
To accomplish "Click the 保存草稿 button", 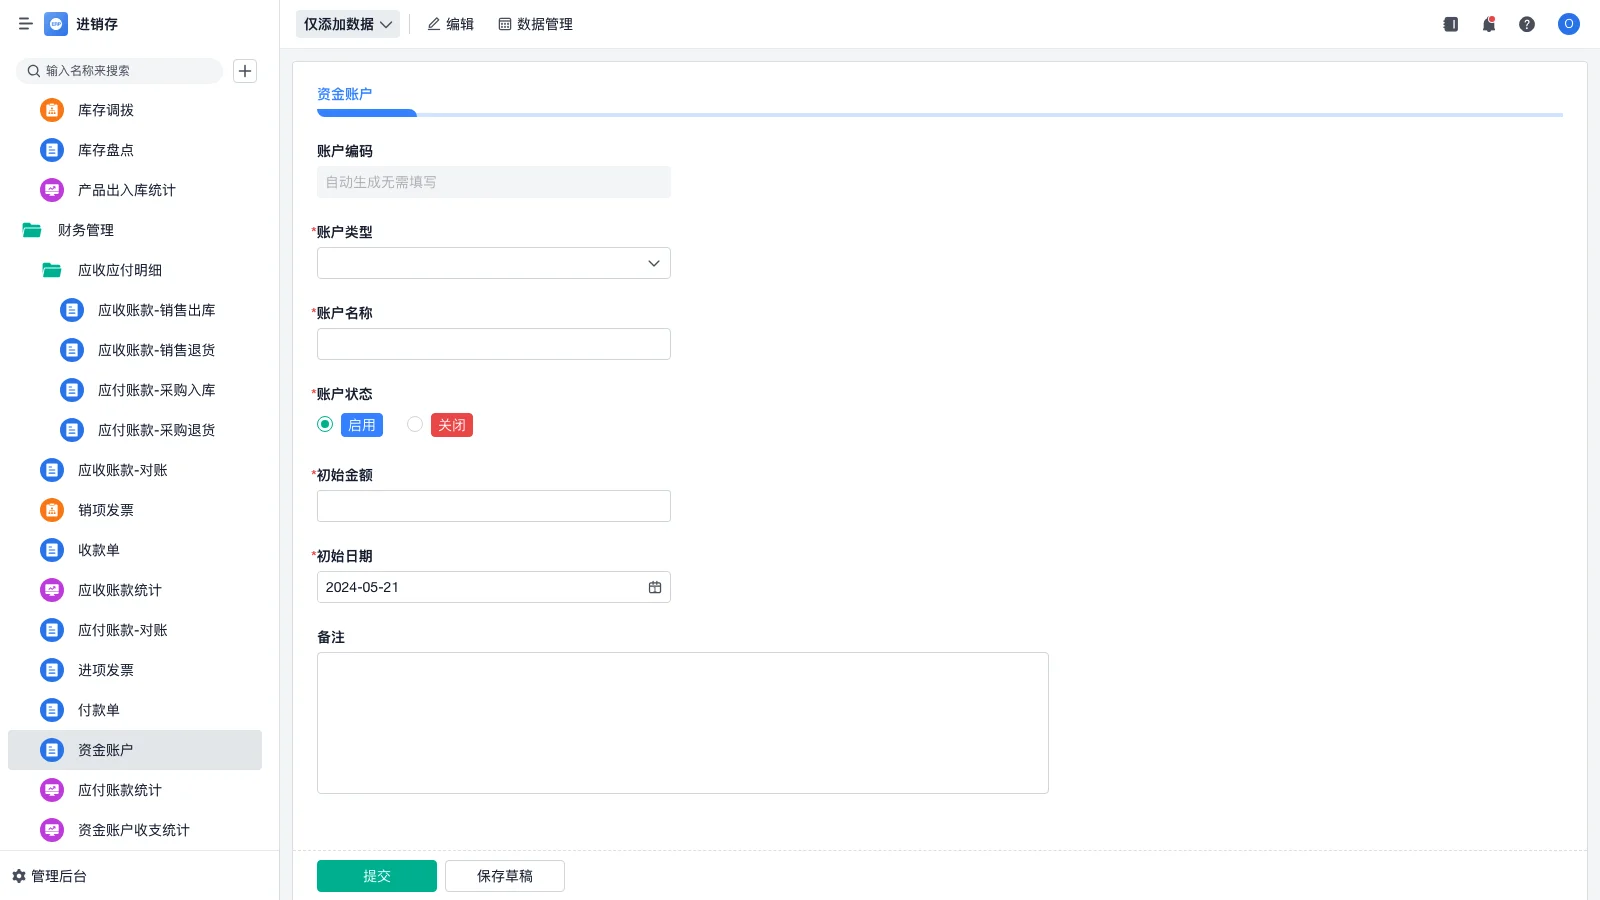I will tap(505, 876).
